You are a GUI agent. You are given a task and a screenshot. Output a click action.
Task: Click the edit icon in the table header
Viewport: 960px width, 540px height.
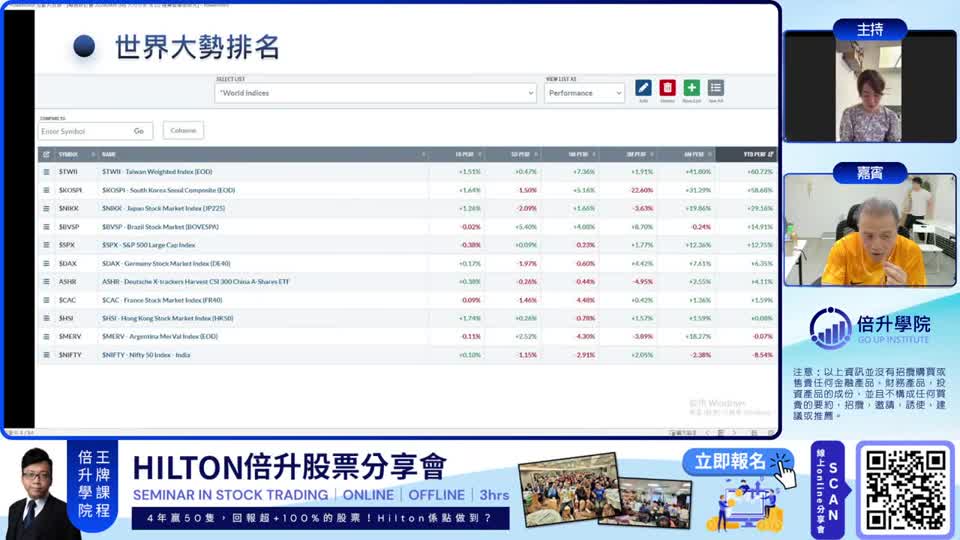[x=46, y=154]
